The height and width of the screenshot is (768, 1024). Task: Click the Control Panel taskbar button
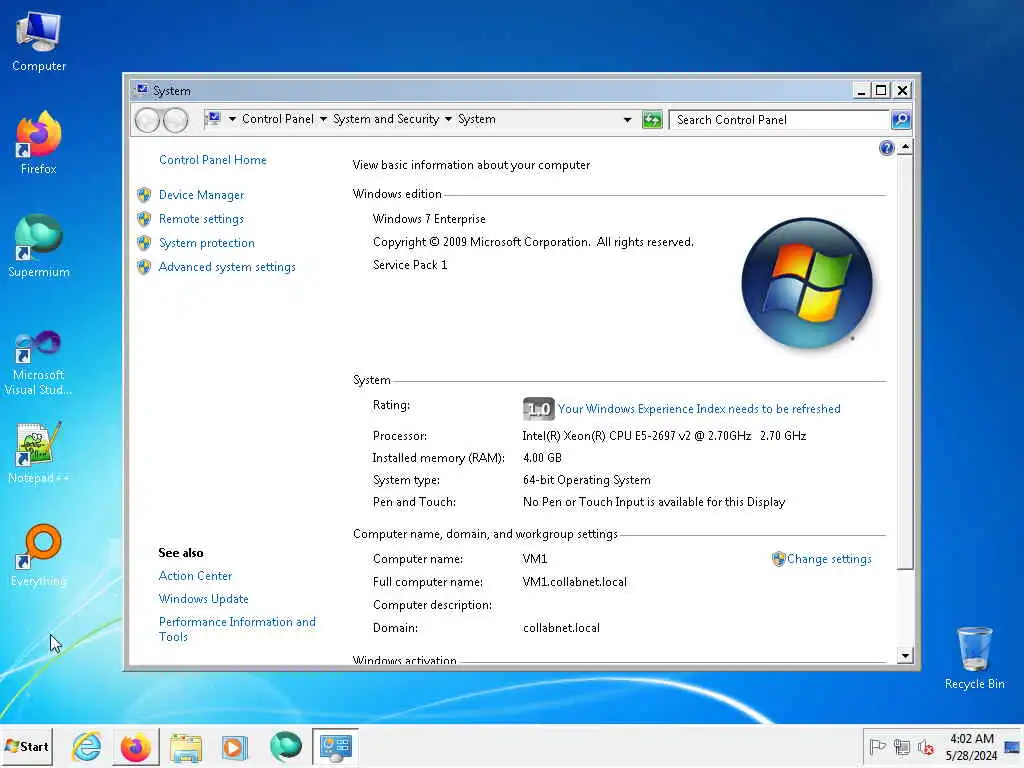335,746
